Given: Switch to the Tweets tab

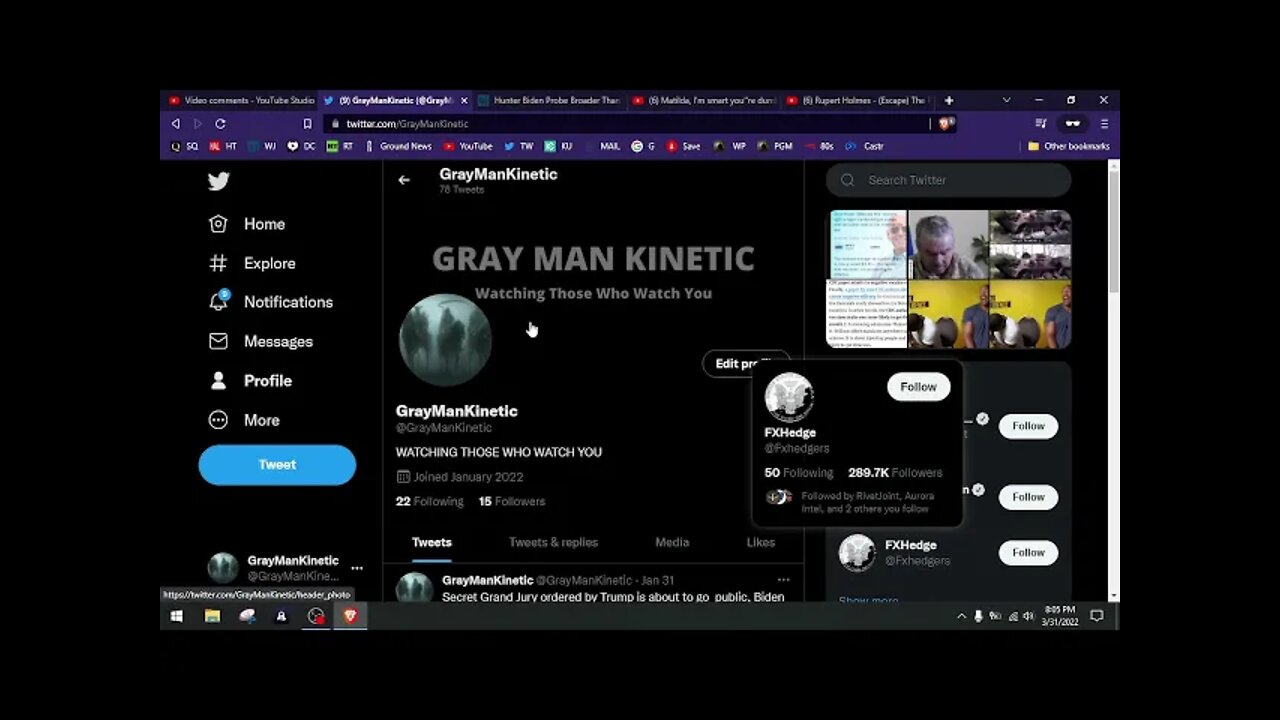Looking at the screenshot, I should click(x=432, y=542).
